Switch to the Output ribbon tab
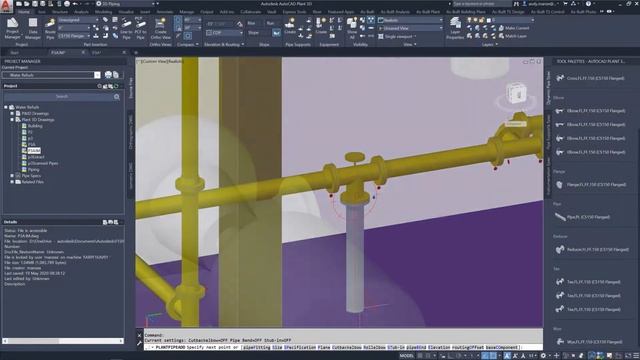 [207, 12]
